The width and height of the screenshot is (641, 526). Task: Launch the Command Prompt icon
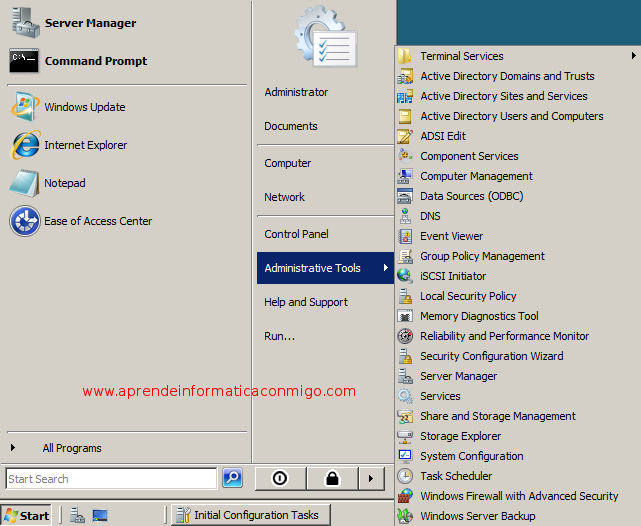[24, 61]
